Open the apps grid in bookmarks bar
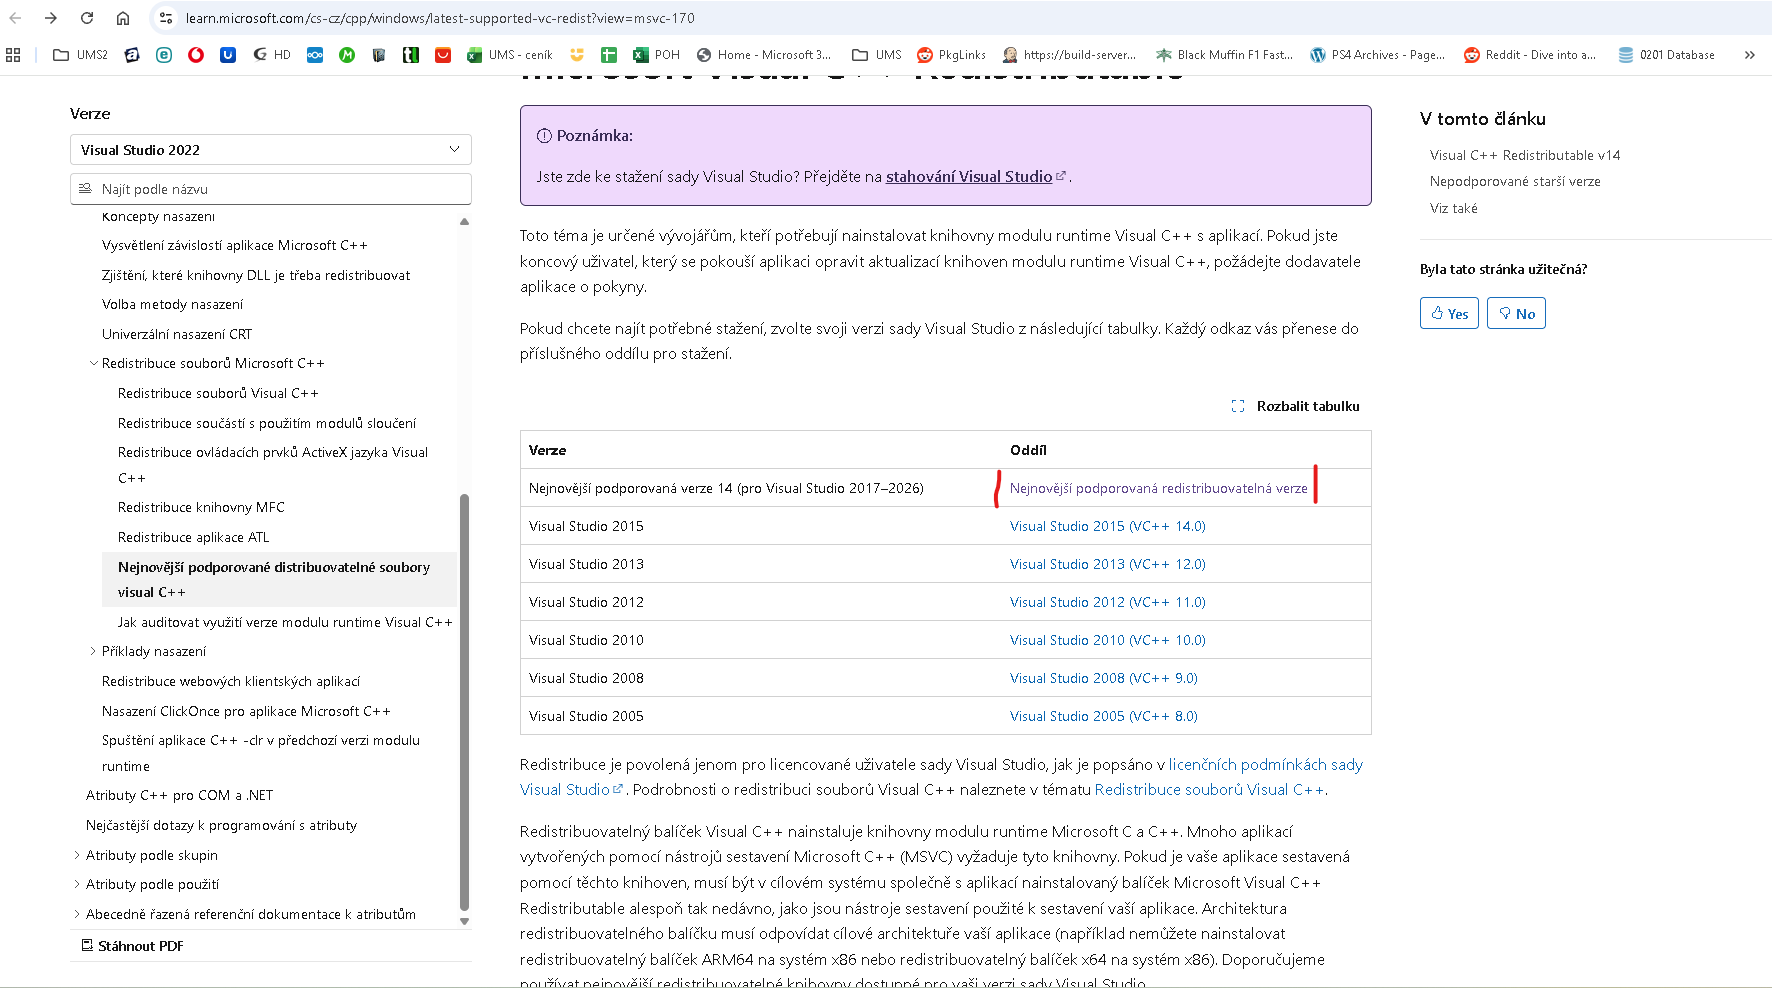The width and height of the screenshot is (1772, 988). point(13,55)
